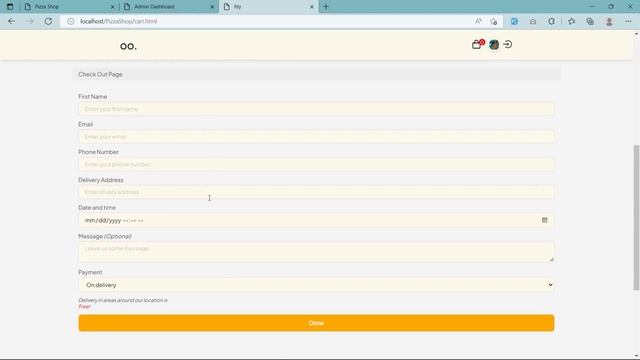
Task: Focus the Date and time field
Action: [316, 220]
